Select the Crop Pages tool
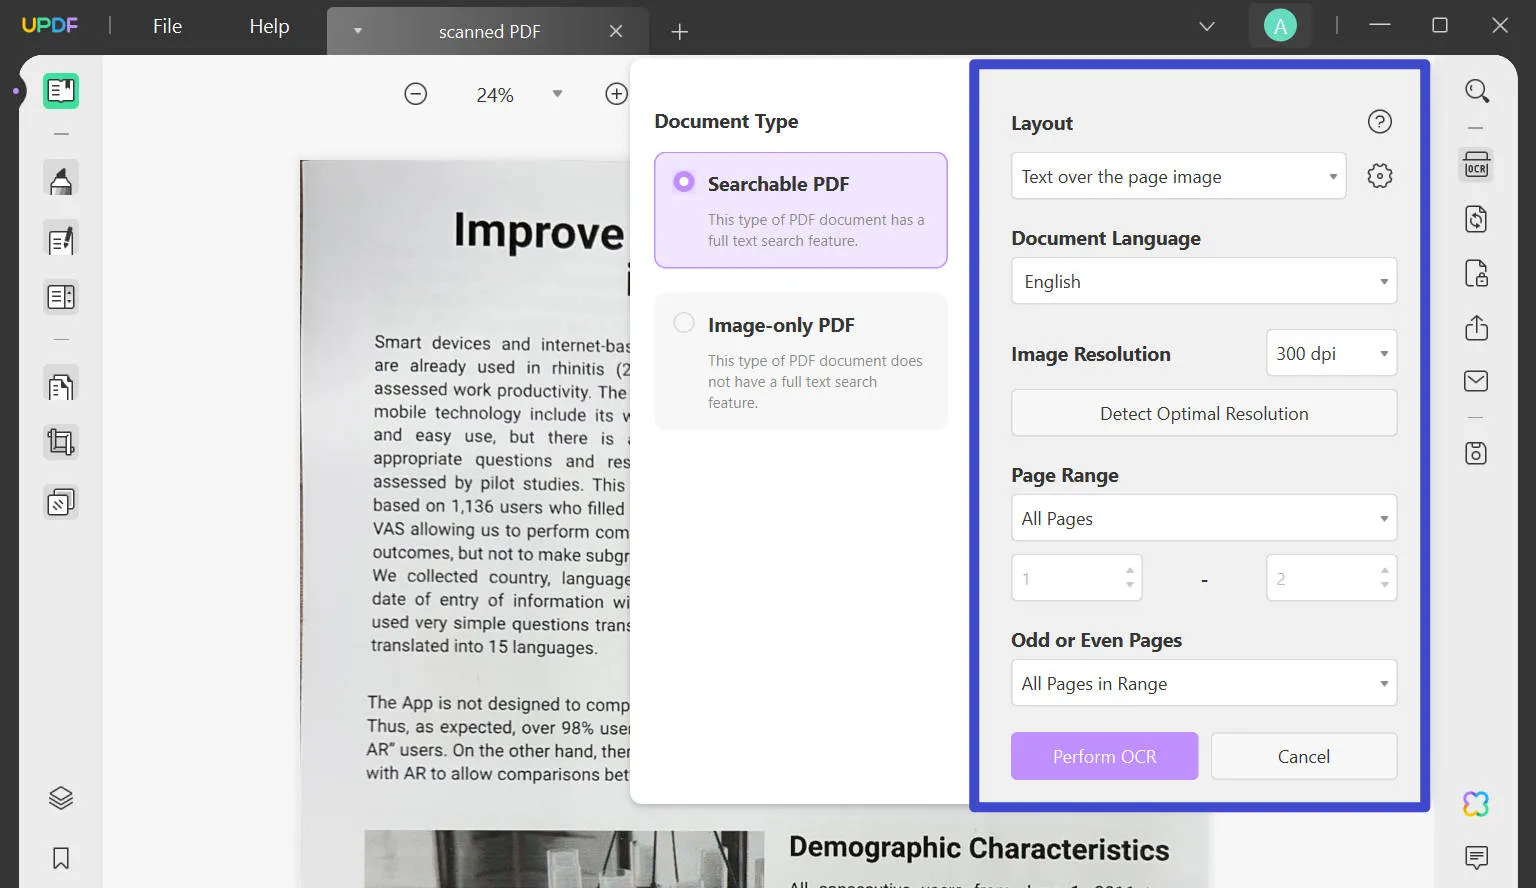 pyautogui.click(x=60, y=441)
